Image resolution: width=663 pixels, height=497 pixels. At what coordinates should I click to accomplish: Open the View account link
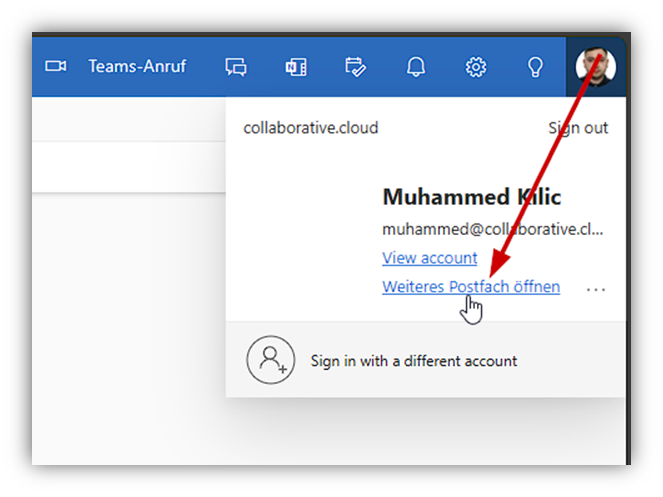point(430,258)
